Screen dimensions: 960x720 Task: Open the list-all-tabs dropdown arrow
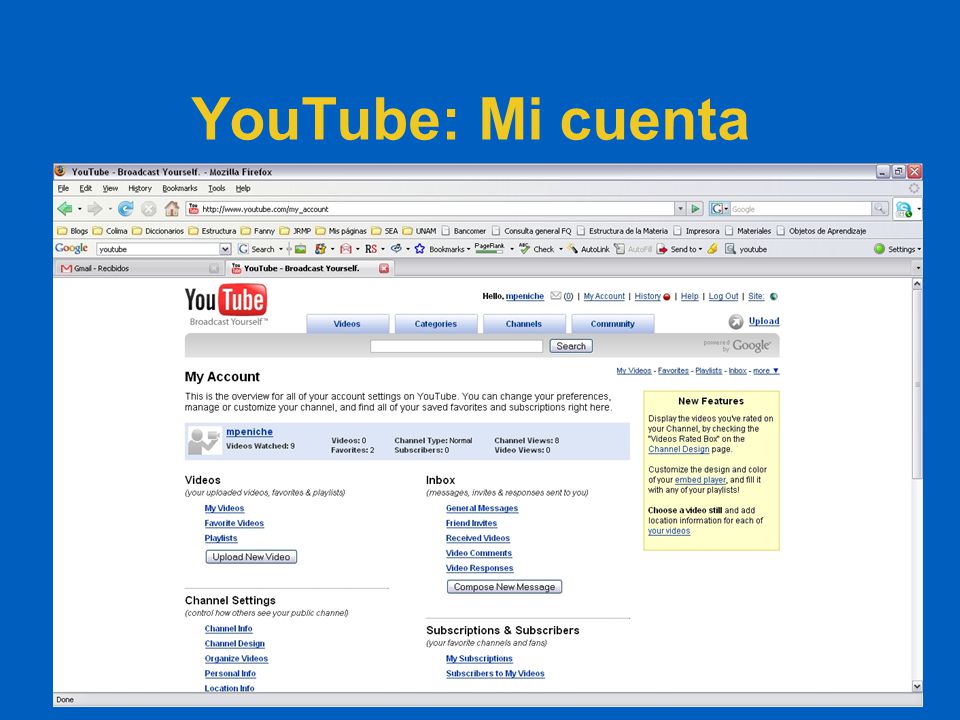(918, 268)
